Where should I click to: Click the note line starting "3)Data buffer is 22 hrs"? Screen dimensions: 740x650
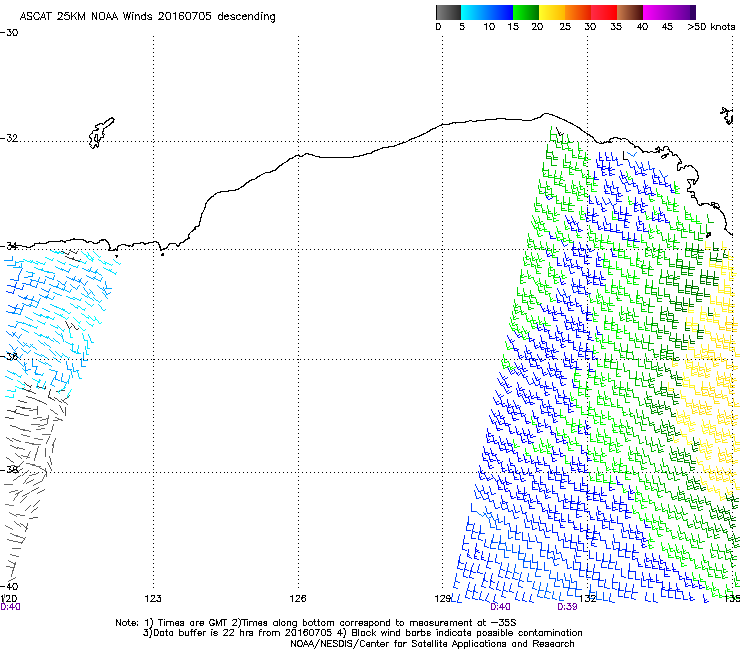(362, 633)
